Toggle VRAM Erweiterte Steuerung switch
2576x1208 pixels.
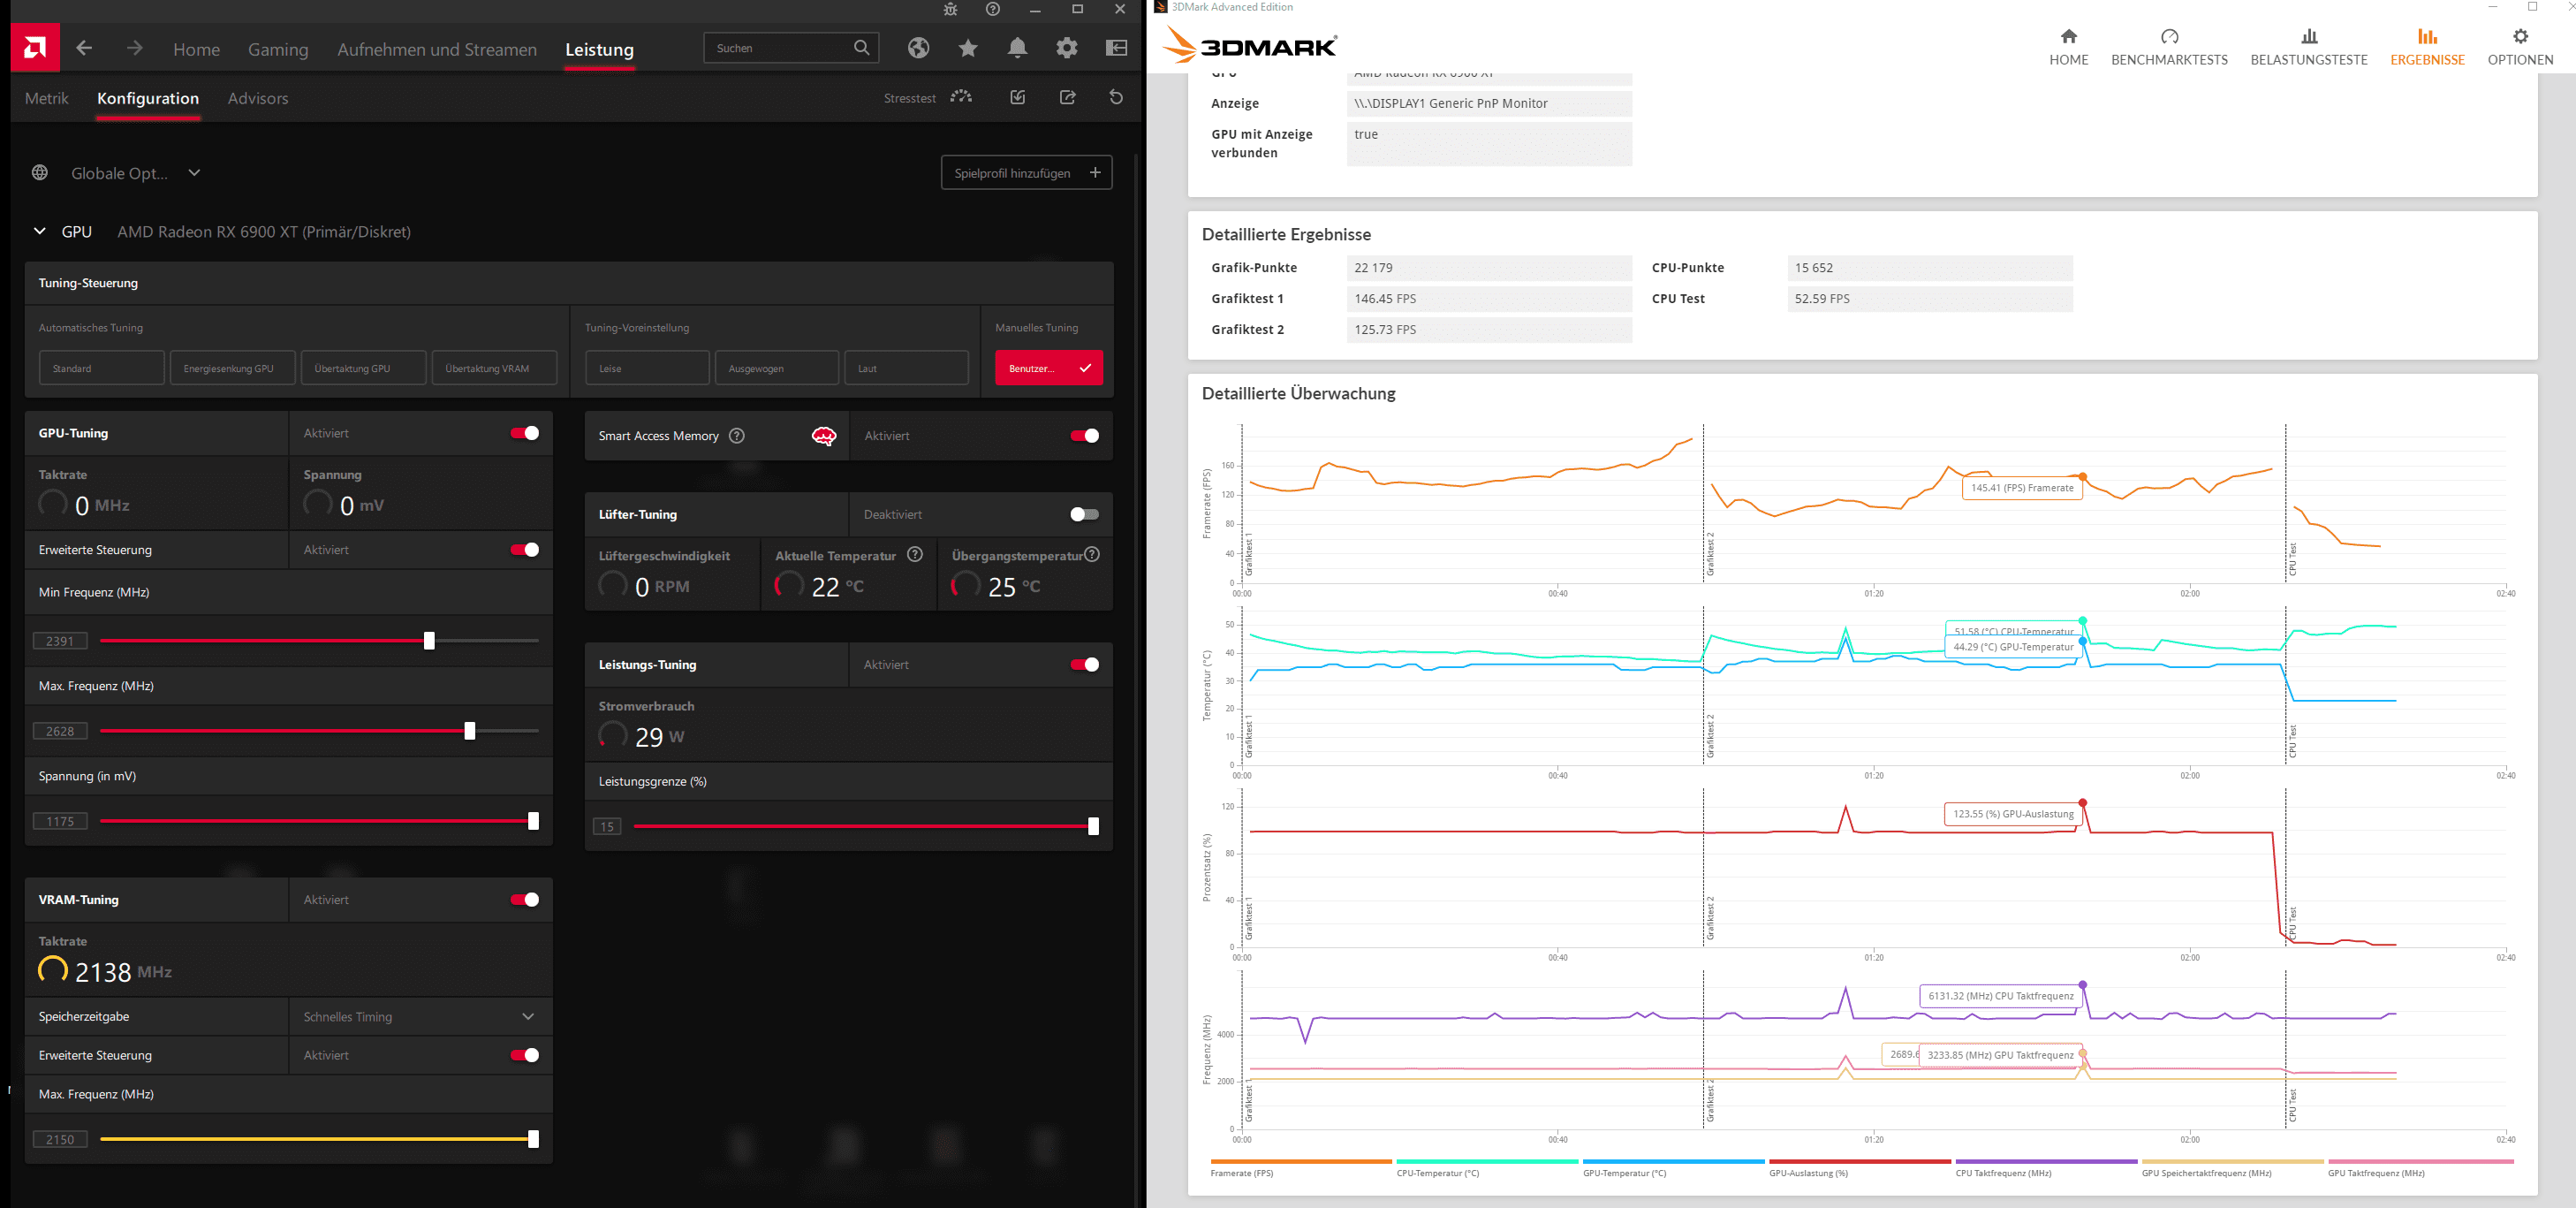click(525, 1055)
